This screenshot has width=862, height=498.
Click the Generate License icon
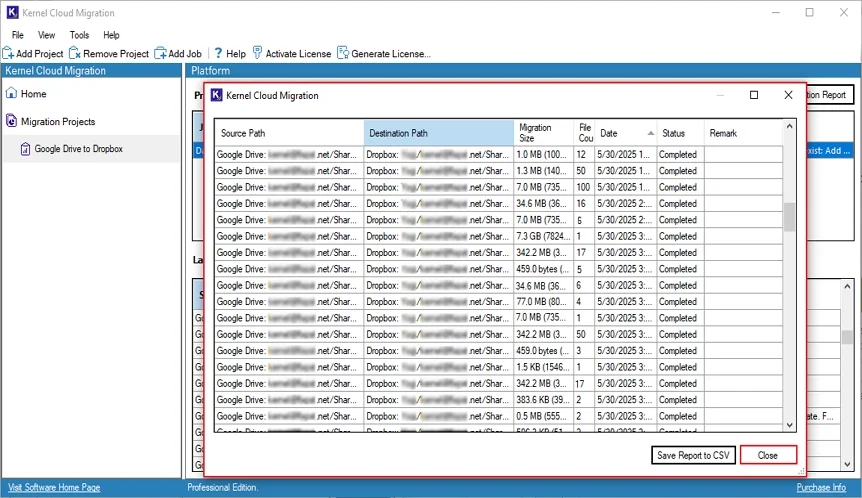coord(343,53)
